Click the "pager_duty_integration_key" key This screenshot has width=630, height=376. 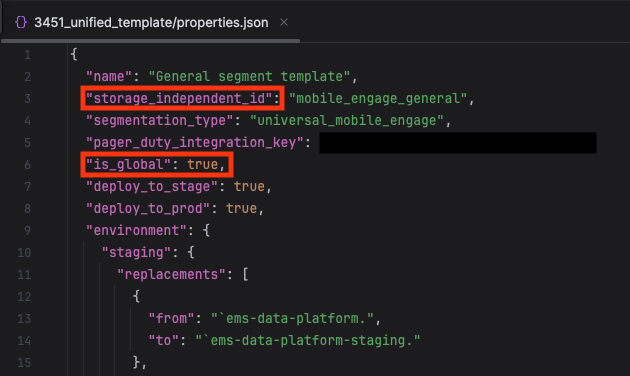pos(194,142)
